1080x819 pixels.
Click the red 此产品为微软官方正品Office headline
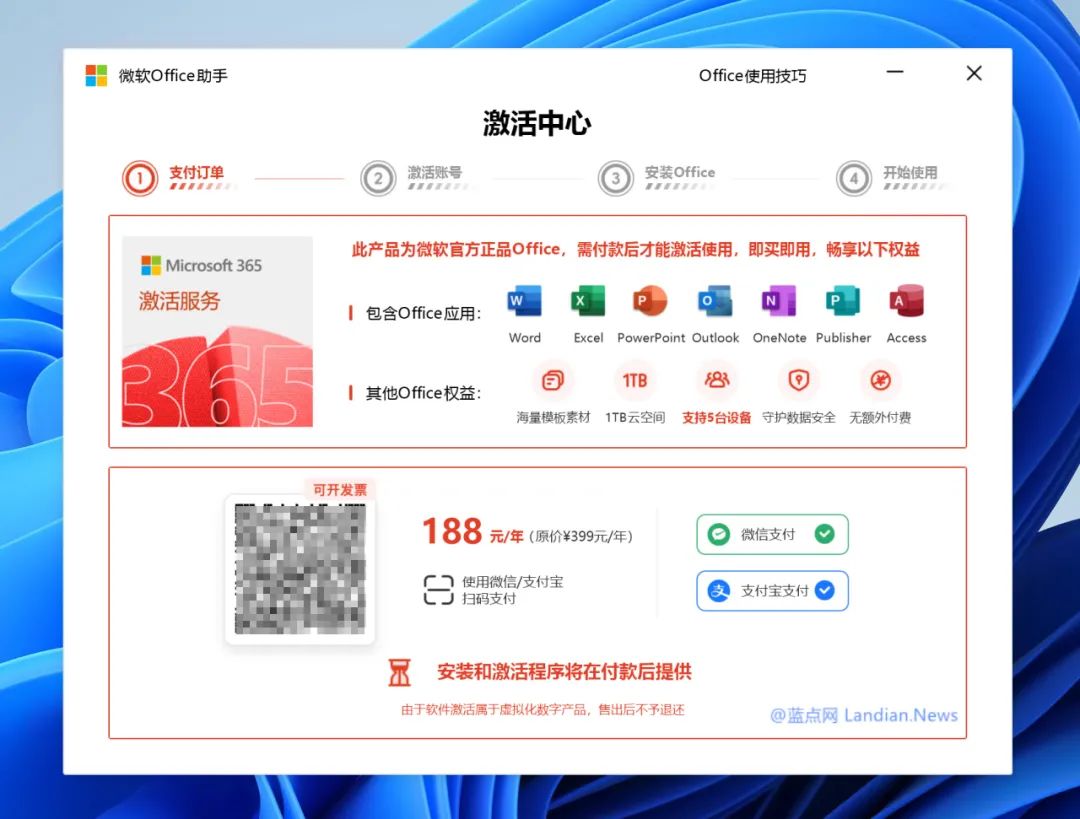point(636,249)
